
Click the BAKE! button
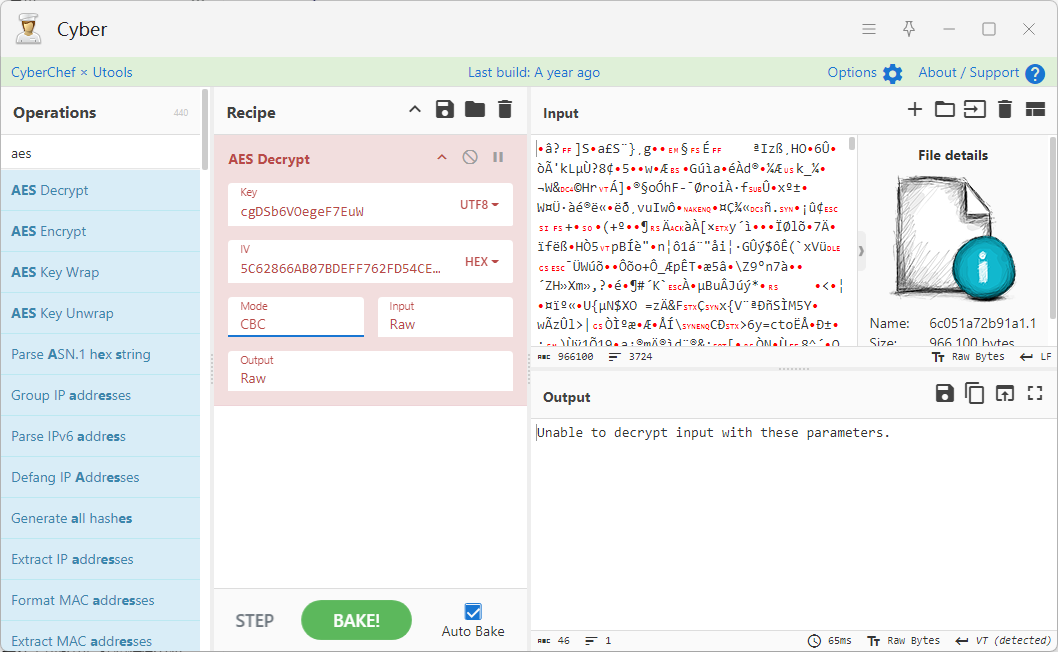[x=356, y=620]
